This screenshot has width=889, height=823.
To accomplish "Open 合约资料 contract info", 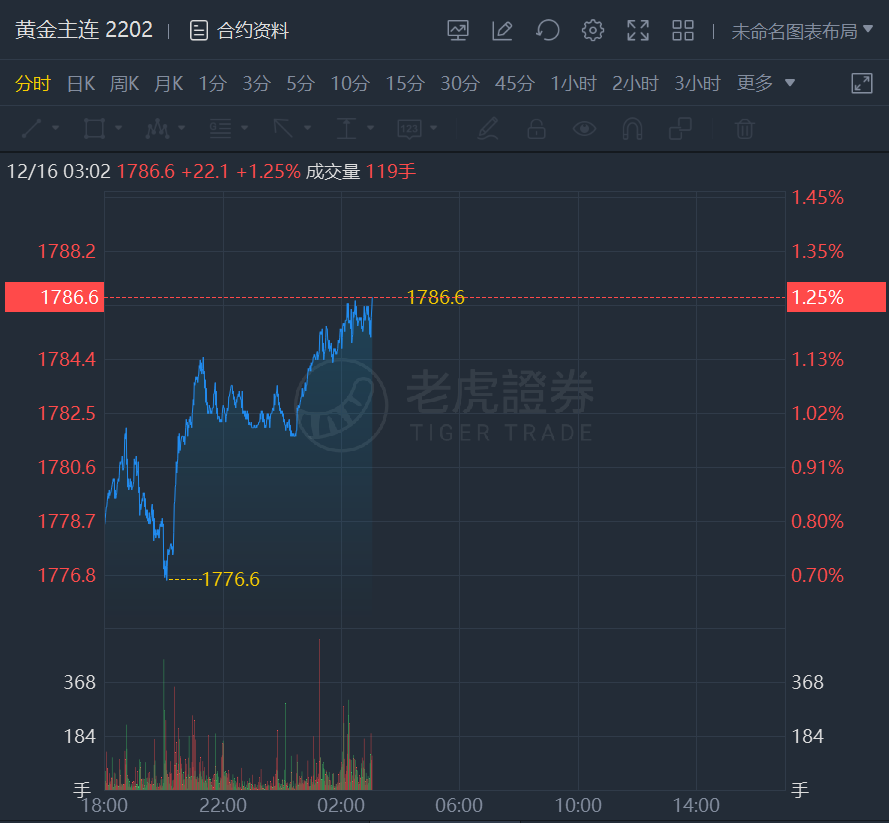I will click(x=240, y=31).
